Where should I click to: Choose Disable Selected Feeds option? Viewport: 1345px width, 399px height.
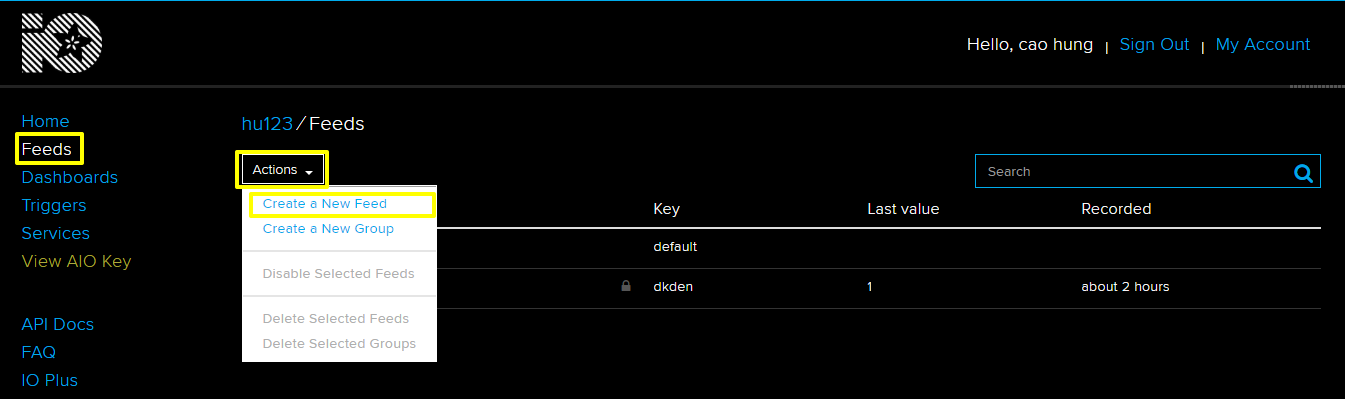click(x=338, y=273)
